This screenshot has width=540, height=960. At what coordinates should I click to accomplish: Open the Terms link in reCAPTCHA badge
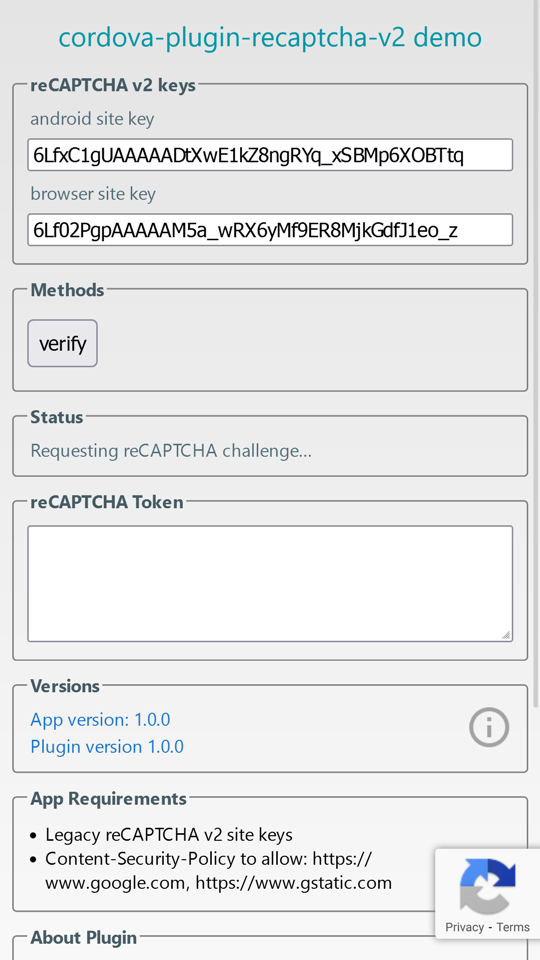513,927
